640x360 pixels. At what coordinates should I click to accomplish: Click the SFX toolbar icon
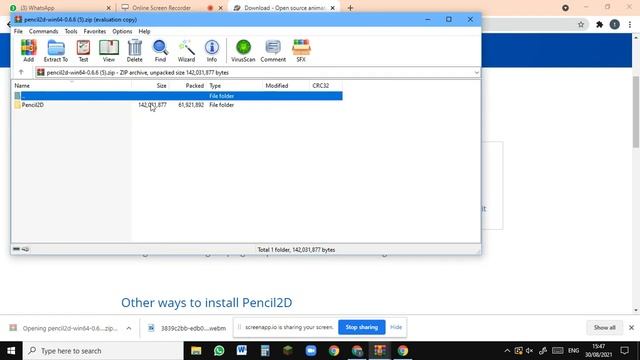[x=301, y=51]
